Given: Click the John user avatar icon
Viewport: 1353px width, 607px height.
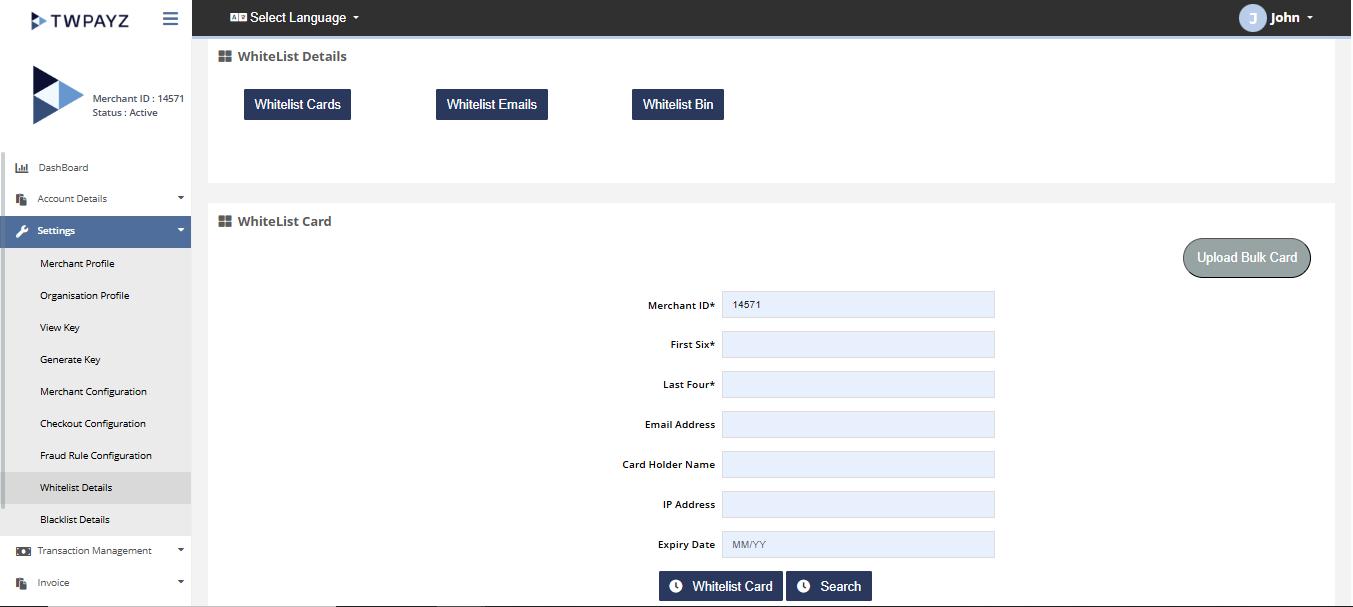Looking at the screenshot, I should pos(1252,18).
